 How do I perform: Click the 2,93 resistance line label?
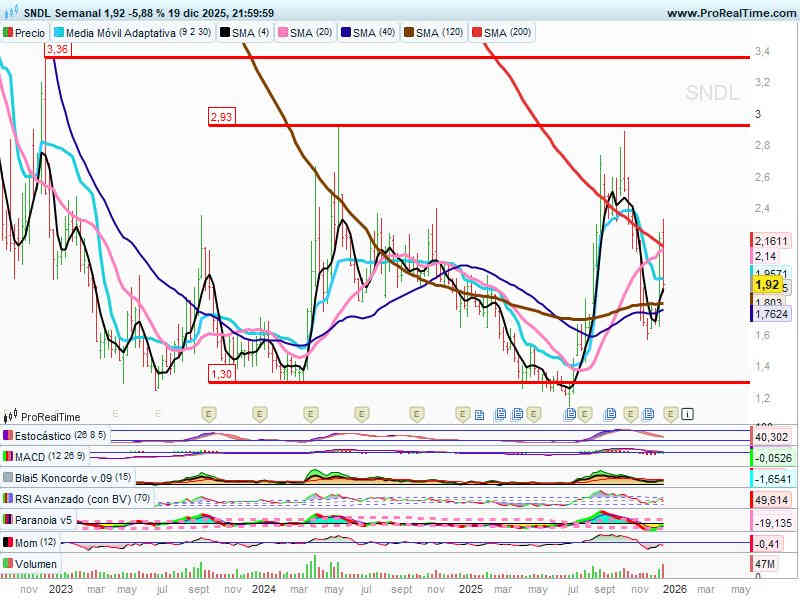pyautogui.click(x=221, y=117)
